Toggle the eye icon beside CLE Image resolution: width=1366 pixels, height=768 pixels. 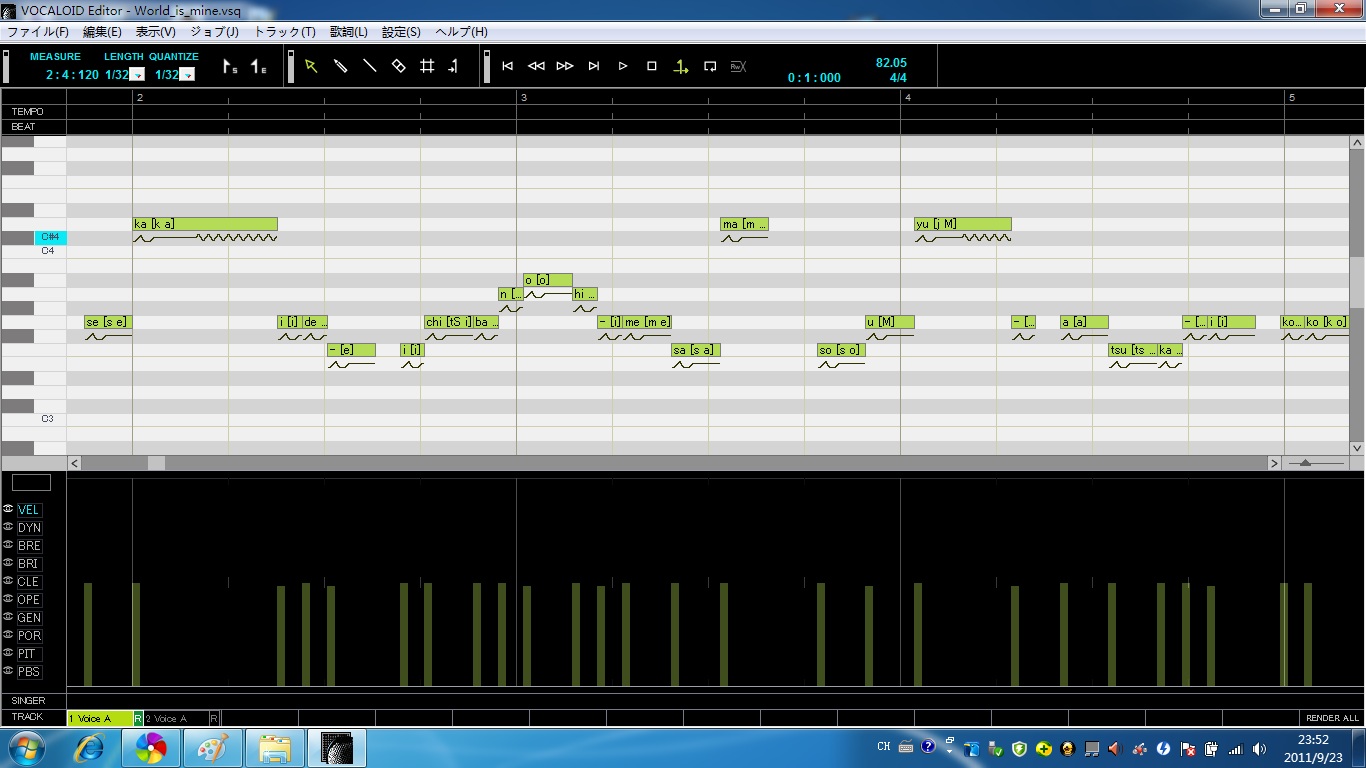pos(8,581)
